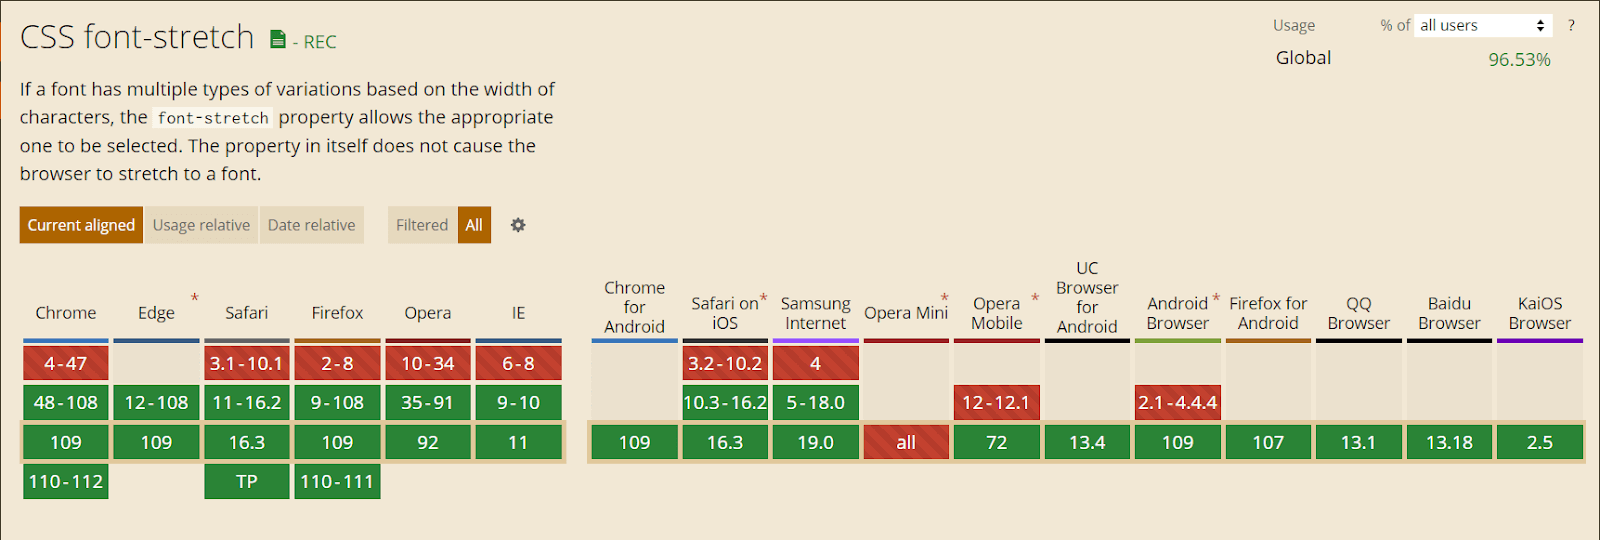Viewport: 1600px width, 540px height.
Task: Click the red Opera Mini 'all' cell
Action: (x=906, y=442)
